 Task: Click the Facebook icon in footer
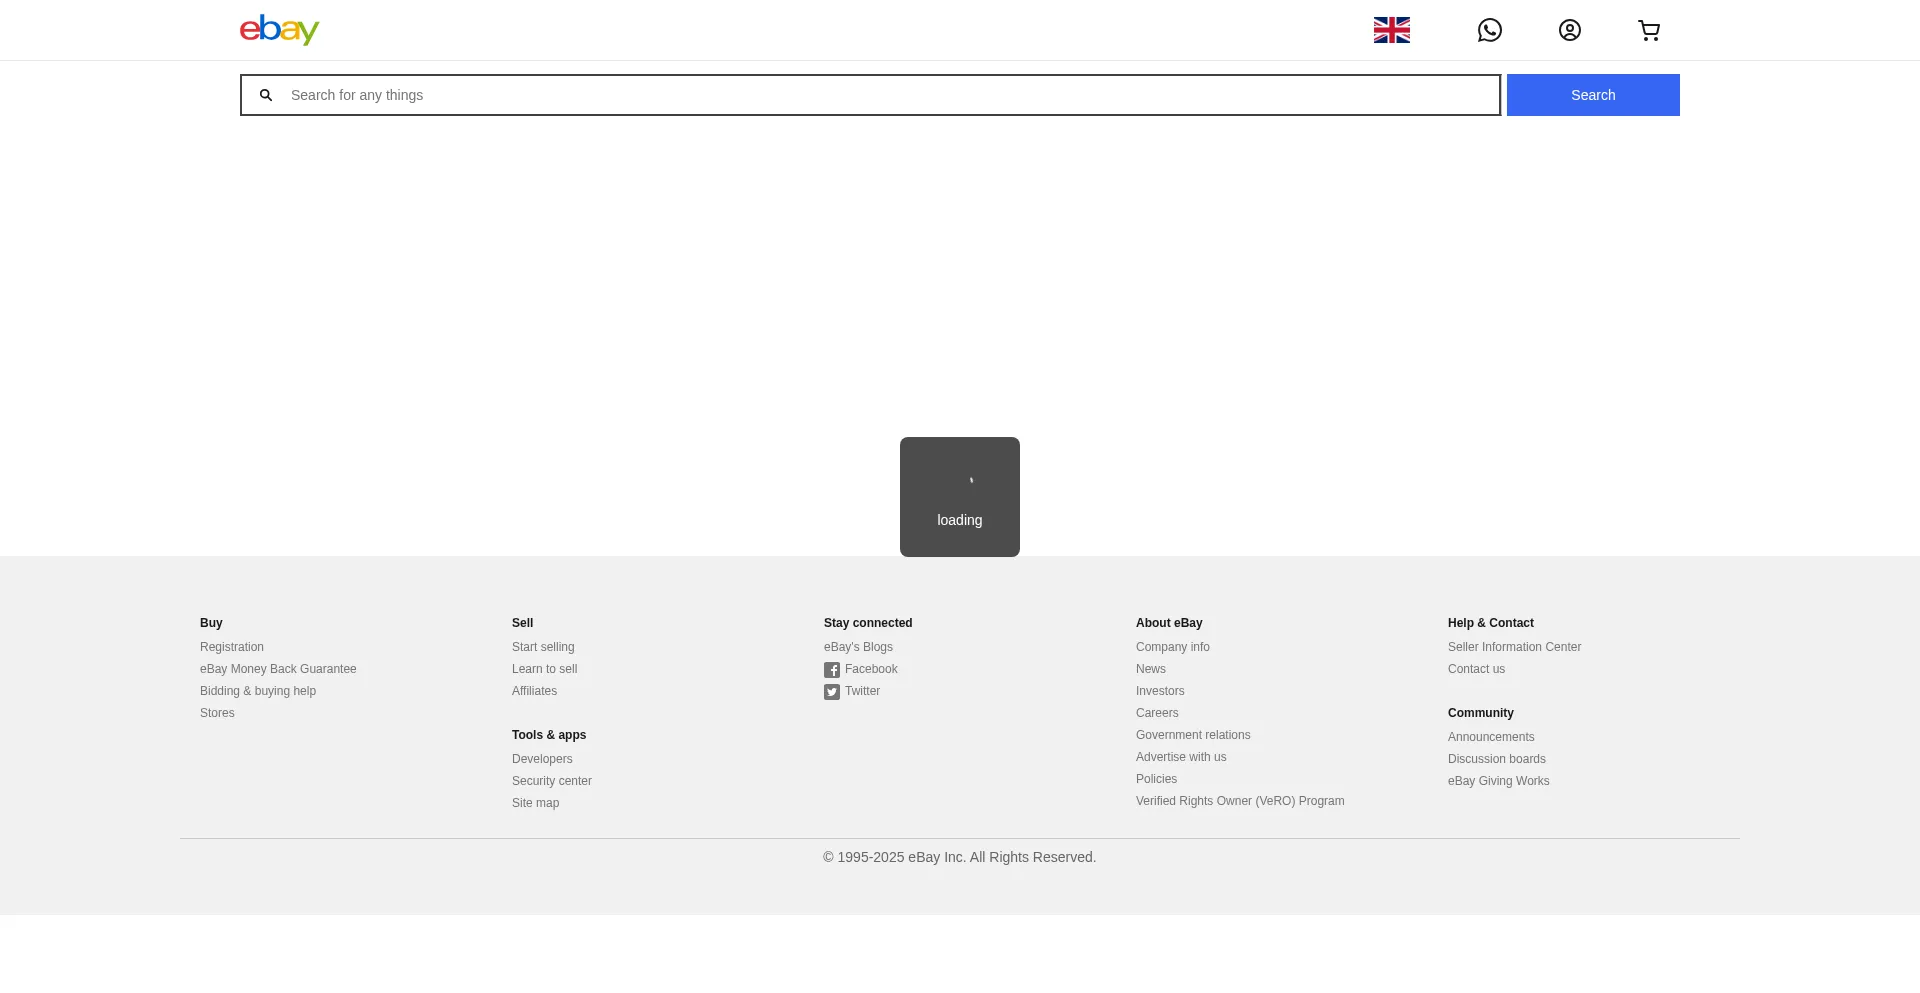pyautogui.click(x=832, y=670)
